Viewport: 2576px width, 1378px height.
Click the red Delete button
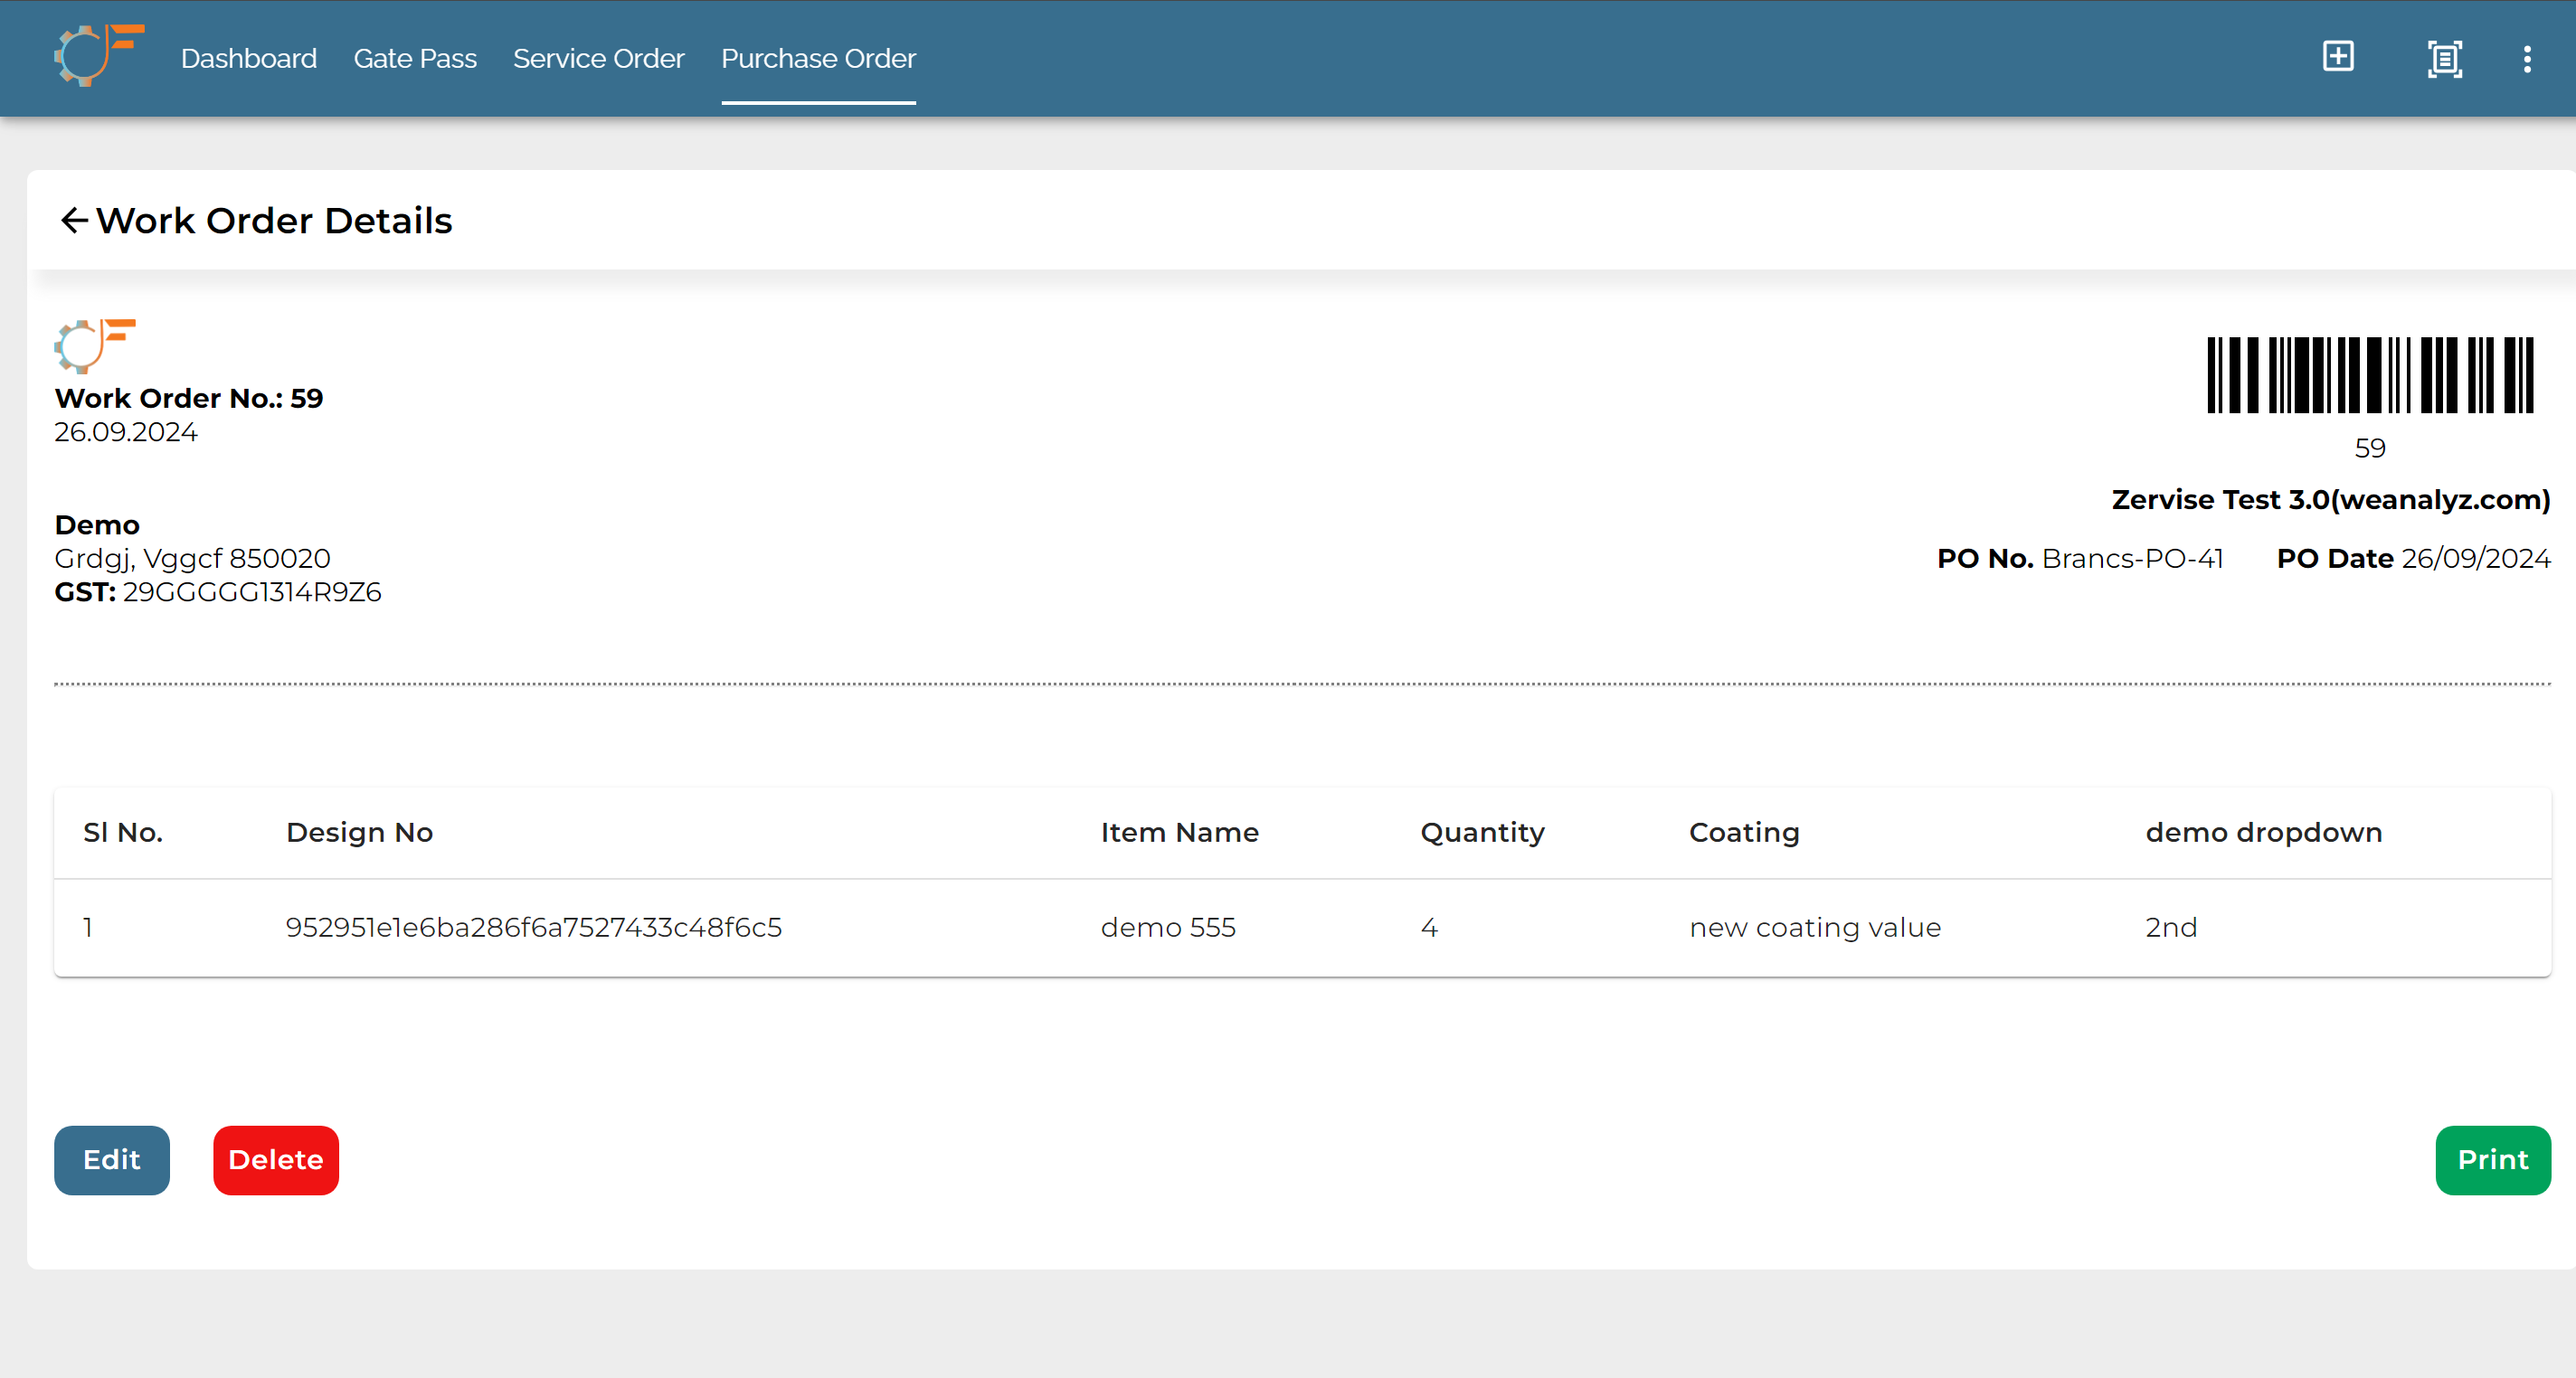click(x=275, y=1160)
